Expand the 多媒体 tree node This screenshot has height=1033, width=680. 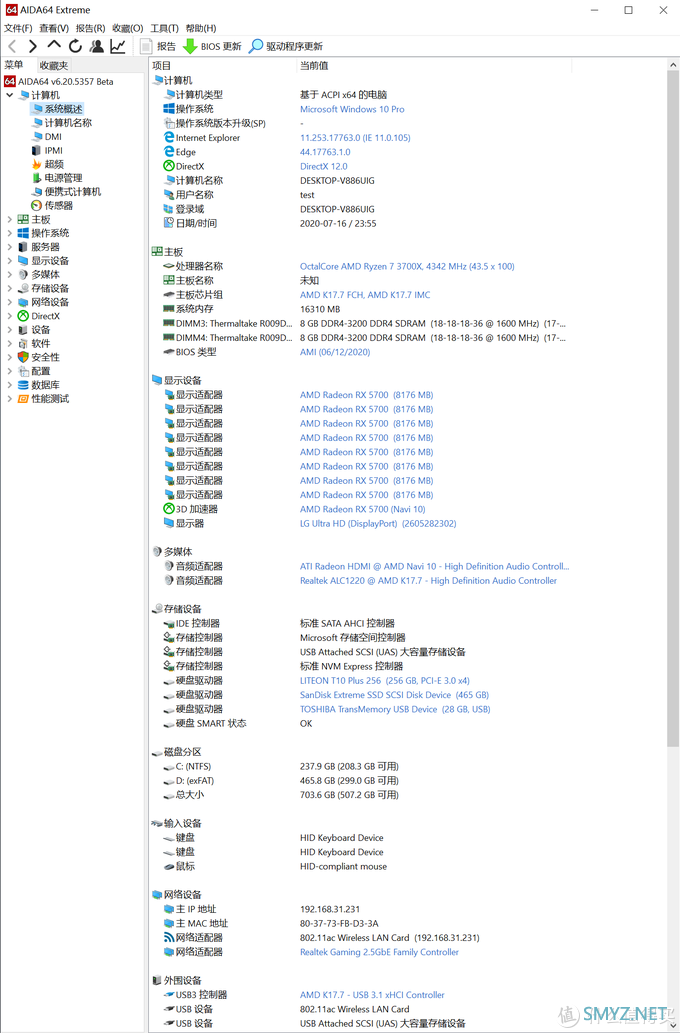9,275
